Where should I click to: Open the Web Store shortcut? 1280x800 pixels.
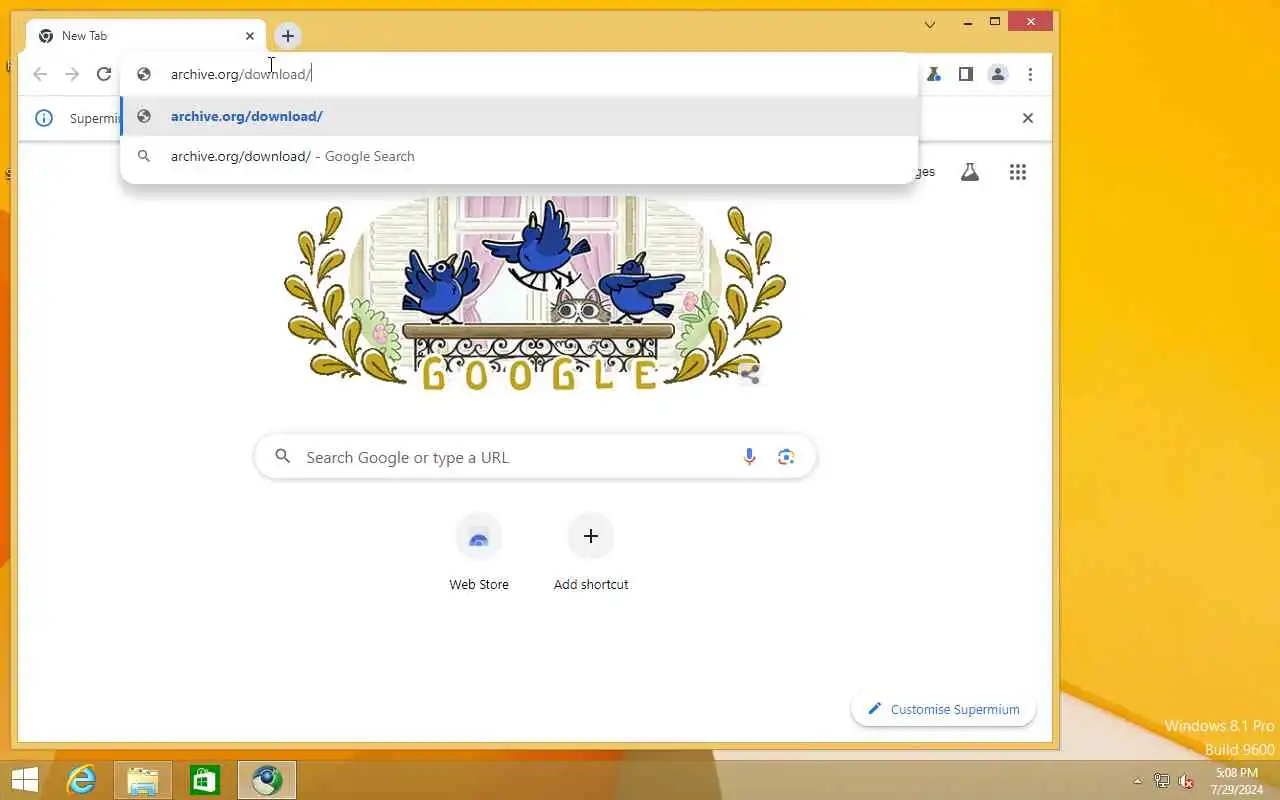click(x=479, y=553)
